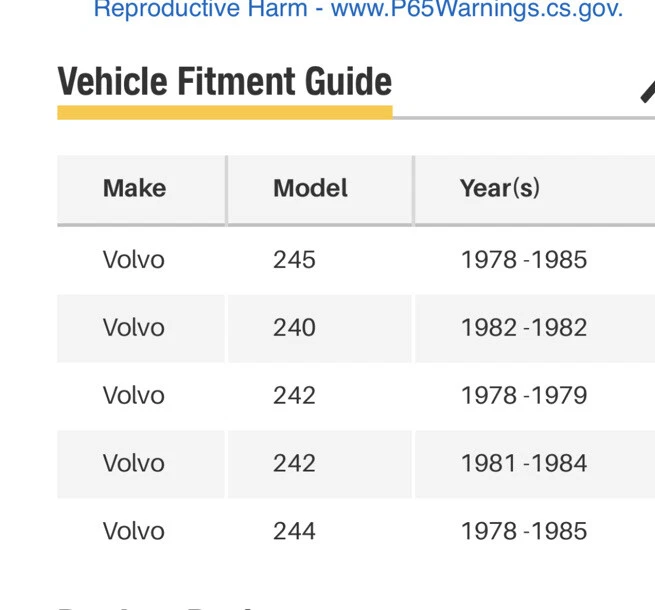Screen dimensions: 655x610
Task: Collapse the Vehicle Fitment Guide section arrow
Action: point(647,90)
